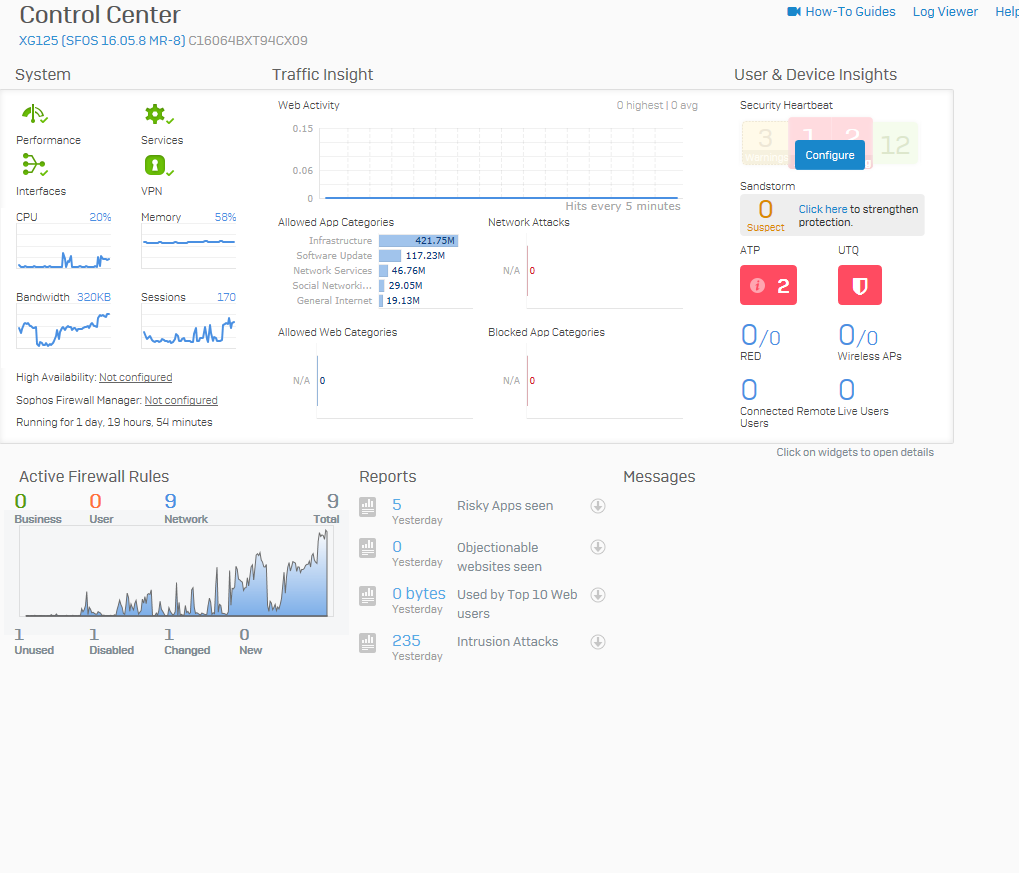Click the Disabled firewall rules count
1019x873 pixels.
click(x=94, y=634)
